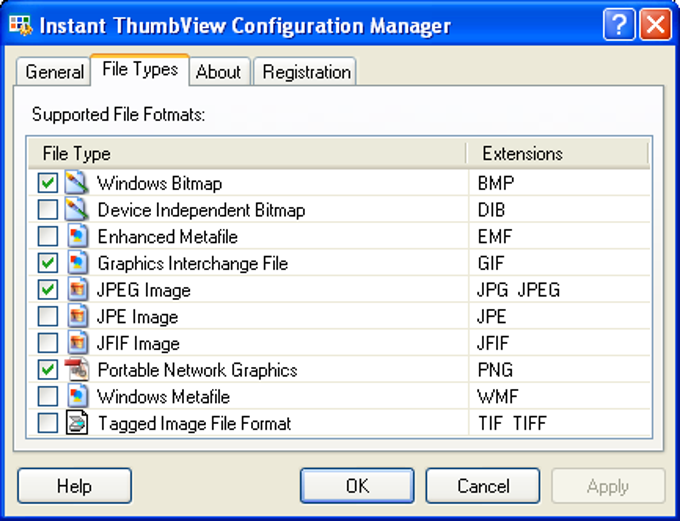Click the Device Independent Bitmap icon

pyautogui.click(x=77, y=210)
